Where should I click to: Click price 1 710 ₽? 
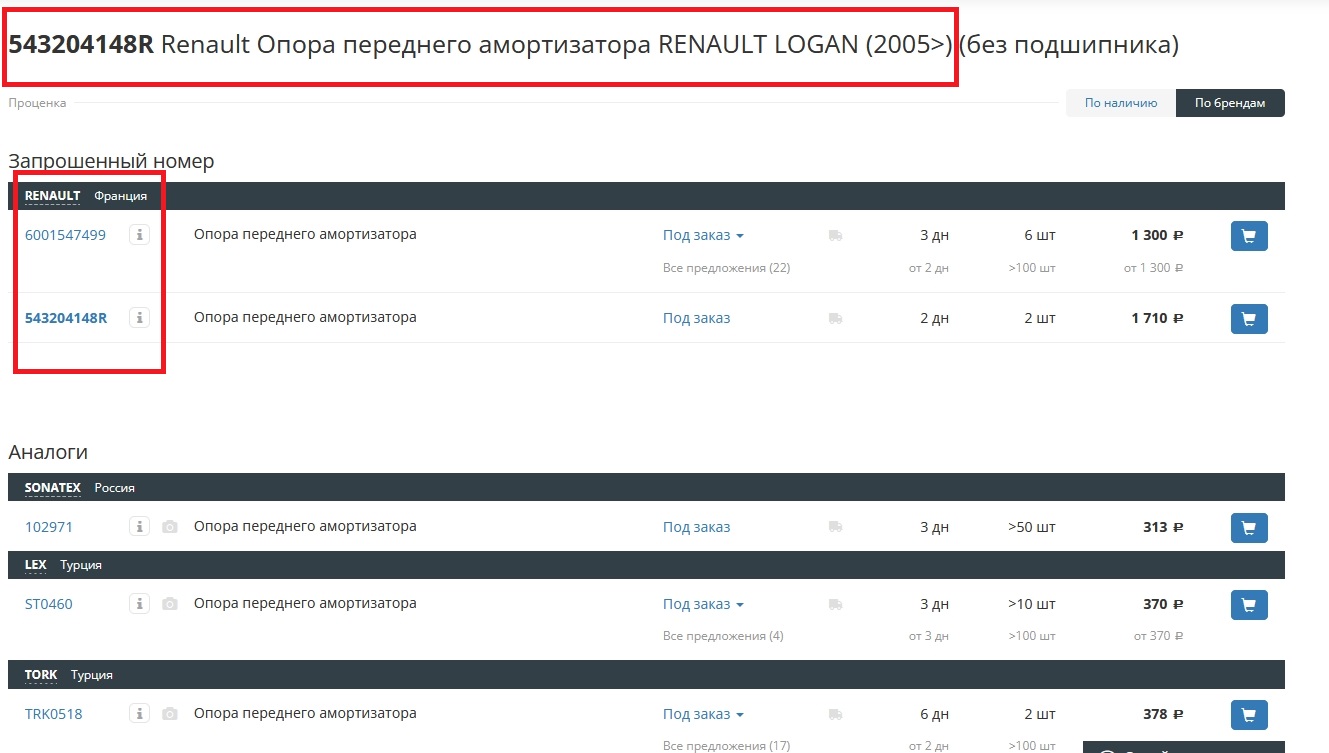pyautogui.click(x=1157, y=319)
